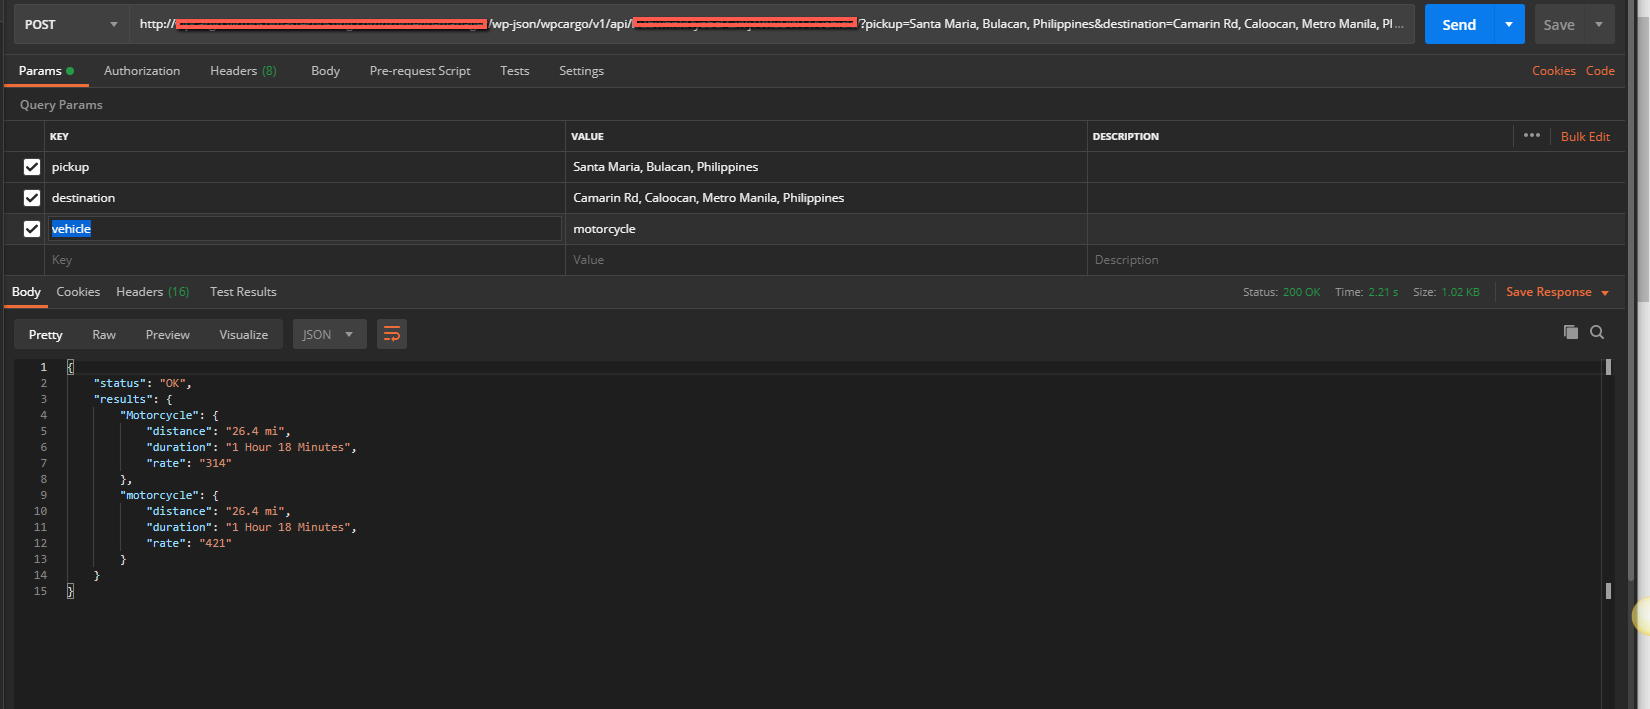This screenshot has width=1650, height=709.
Task: Click the 200 OK status text
Action: tap(1301, 292)
